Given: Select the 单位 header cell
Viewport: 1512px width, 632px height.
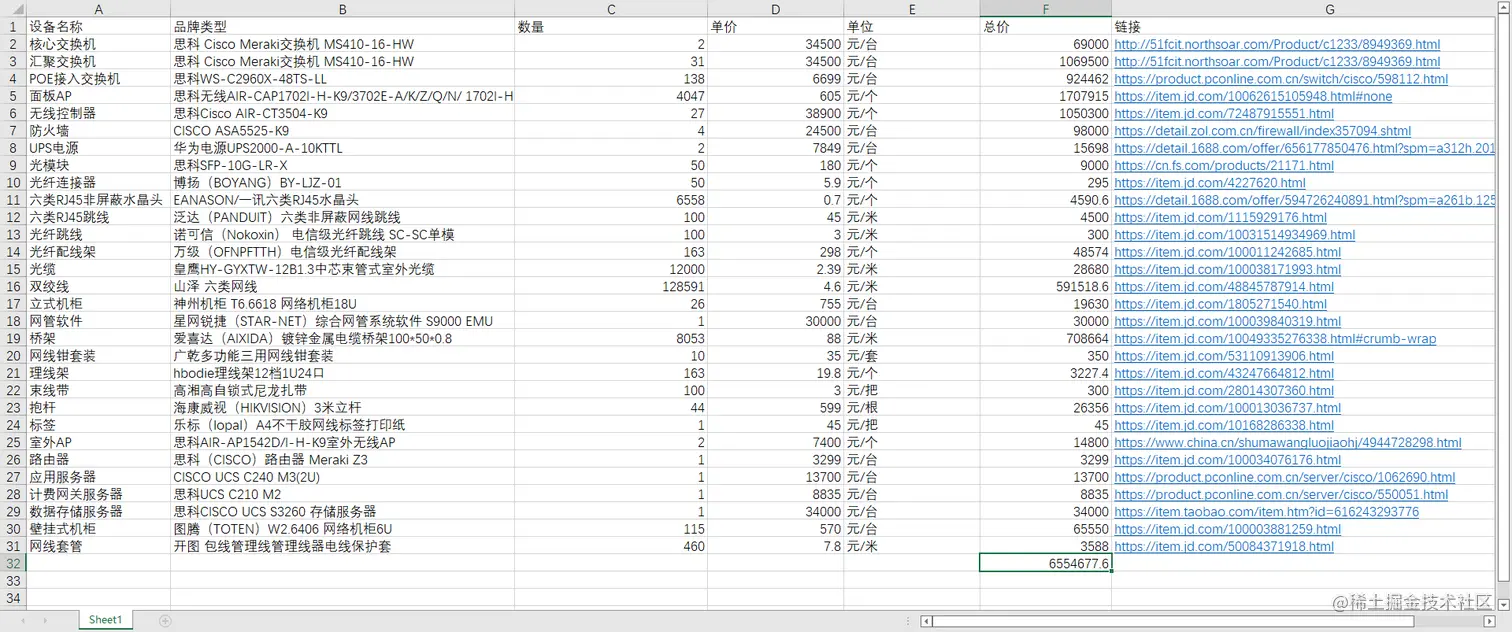Looking at the screenshot, I should pyautogui.click(x=911, y=27).
